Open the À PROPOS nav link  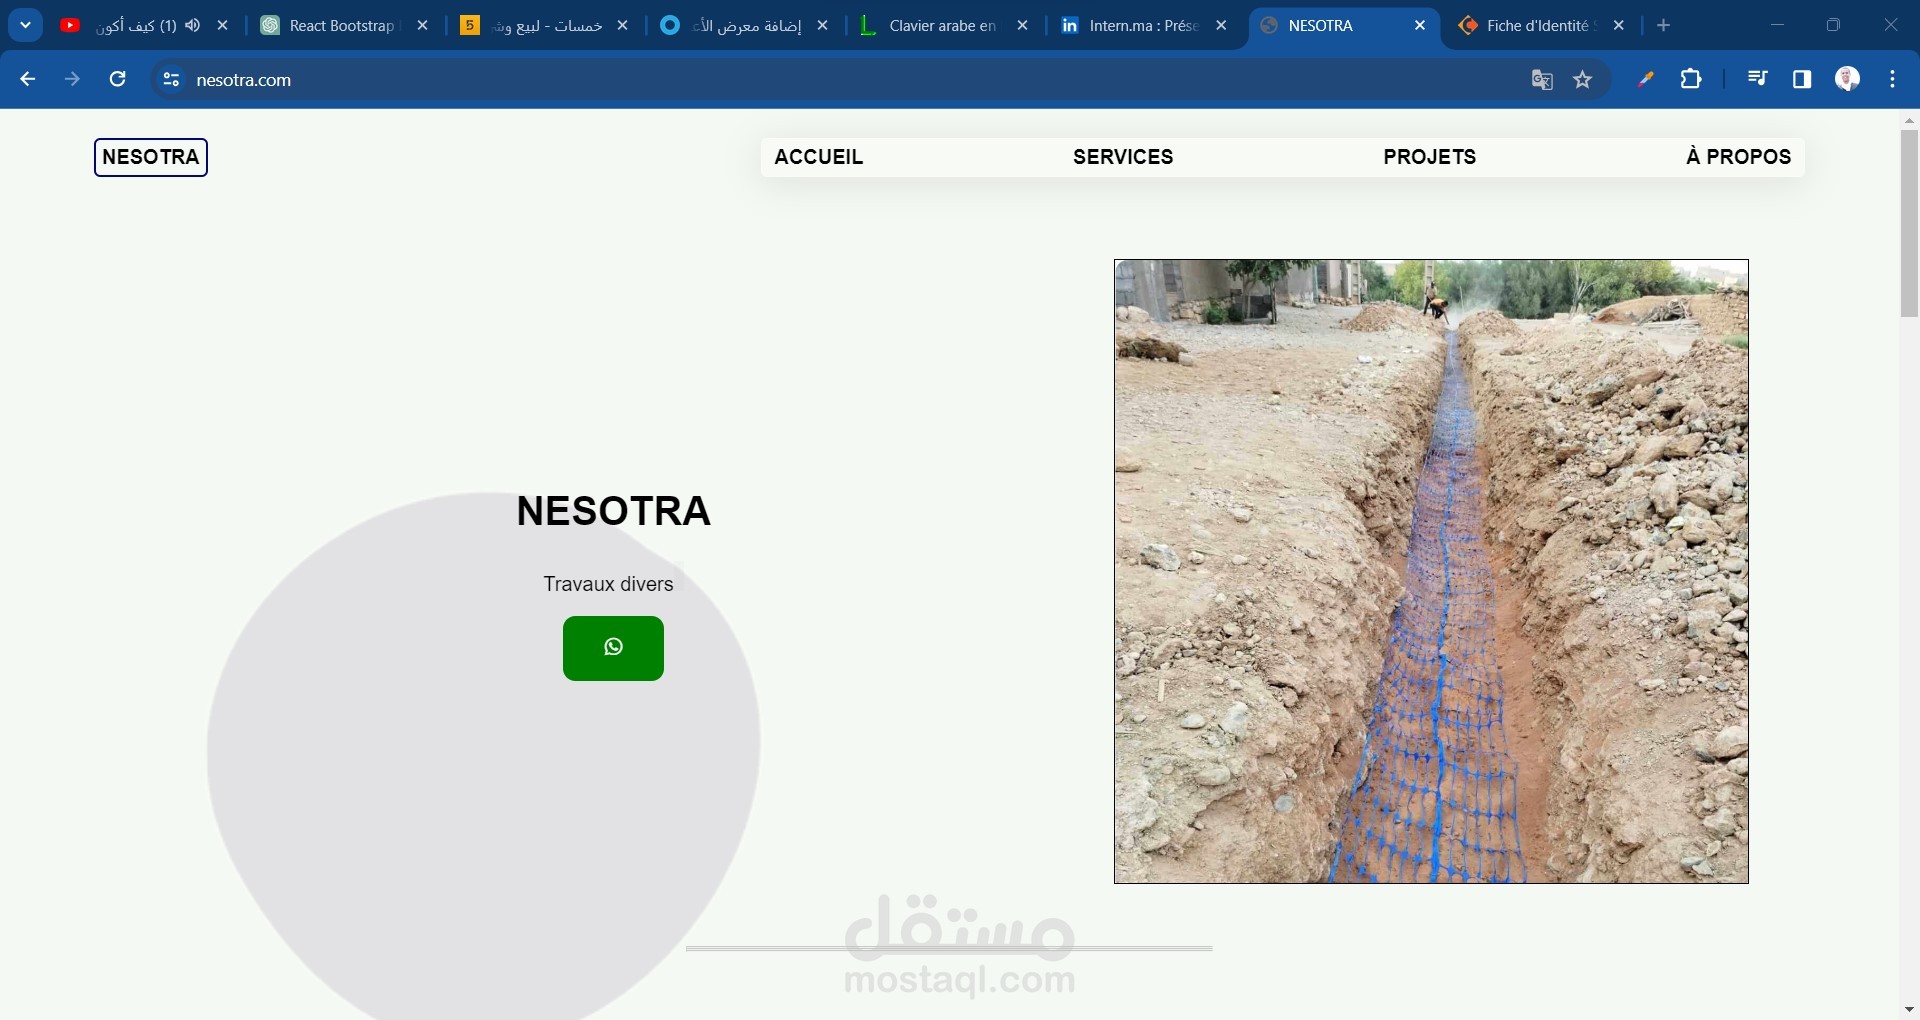1739,157
